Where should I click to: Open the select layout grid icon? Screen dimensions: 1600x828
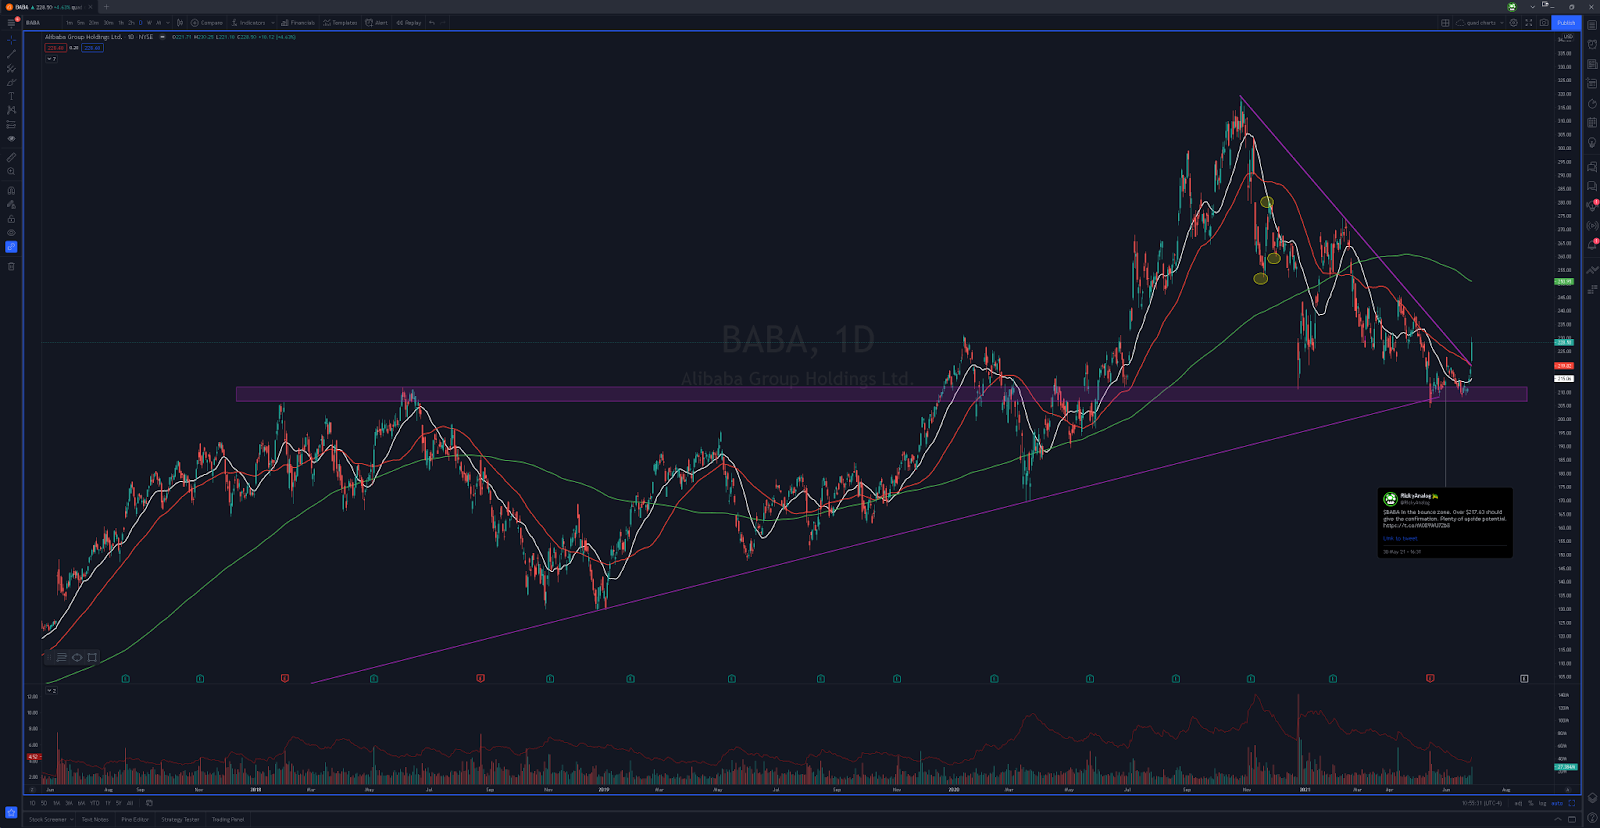1445,23
